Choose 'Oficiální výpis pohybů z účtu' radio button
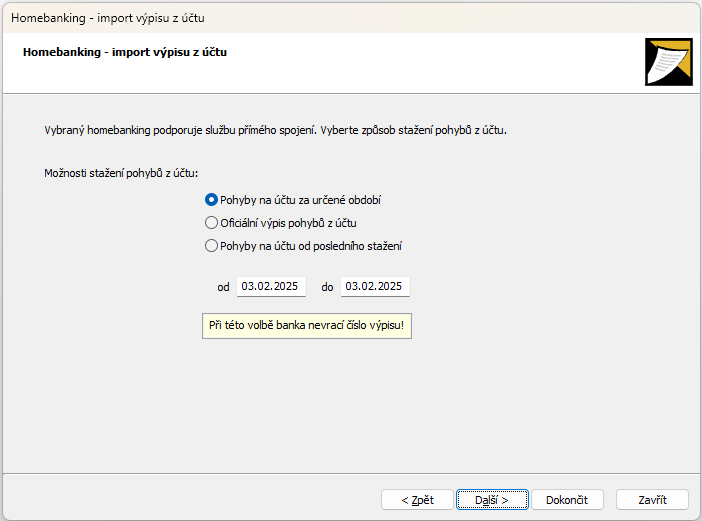This screenshot has width=702, height=521. tap(211, 223)
